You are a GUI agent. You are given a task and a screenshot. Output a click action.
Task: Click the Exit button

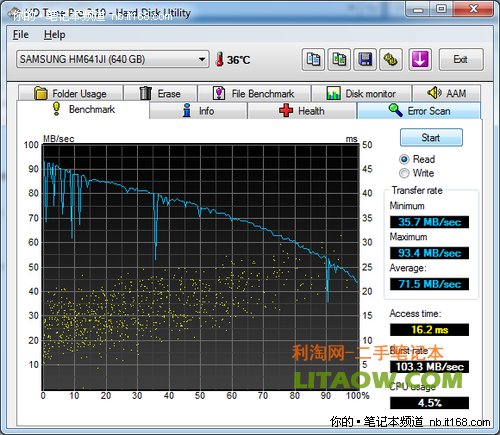(461, 60)
